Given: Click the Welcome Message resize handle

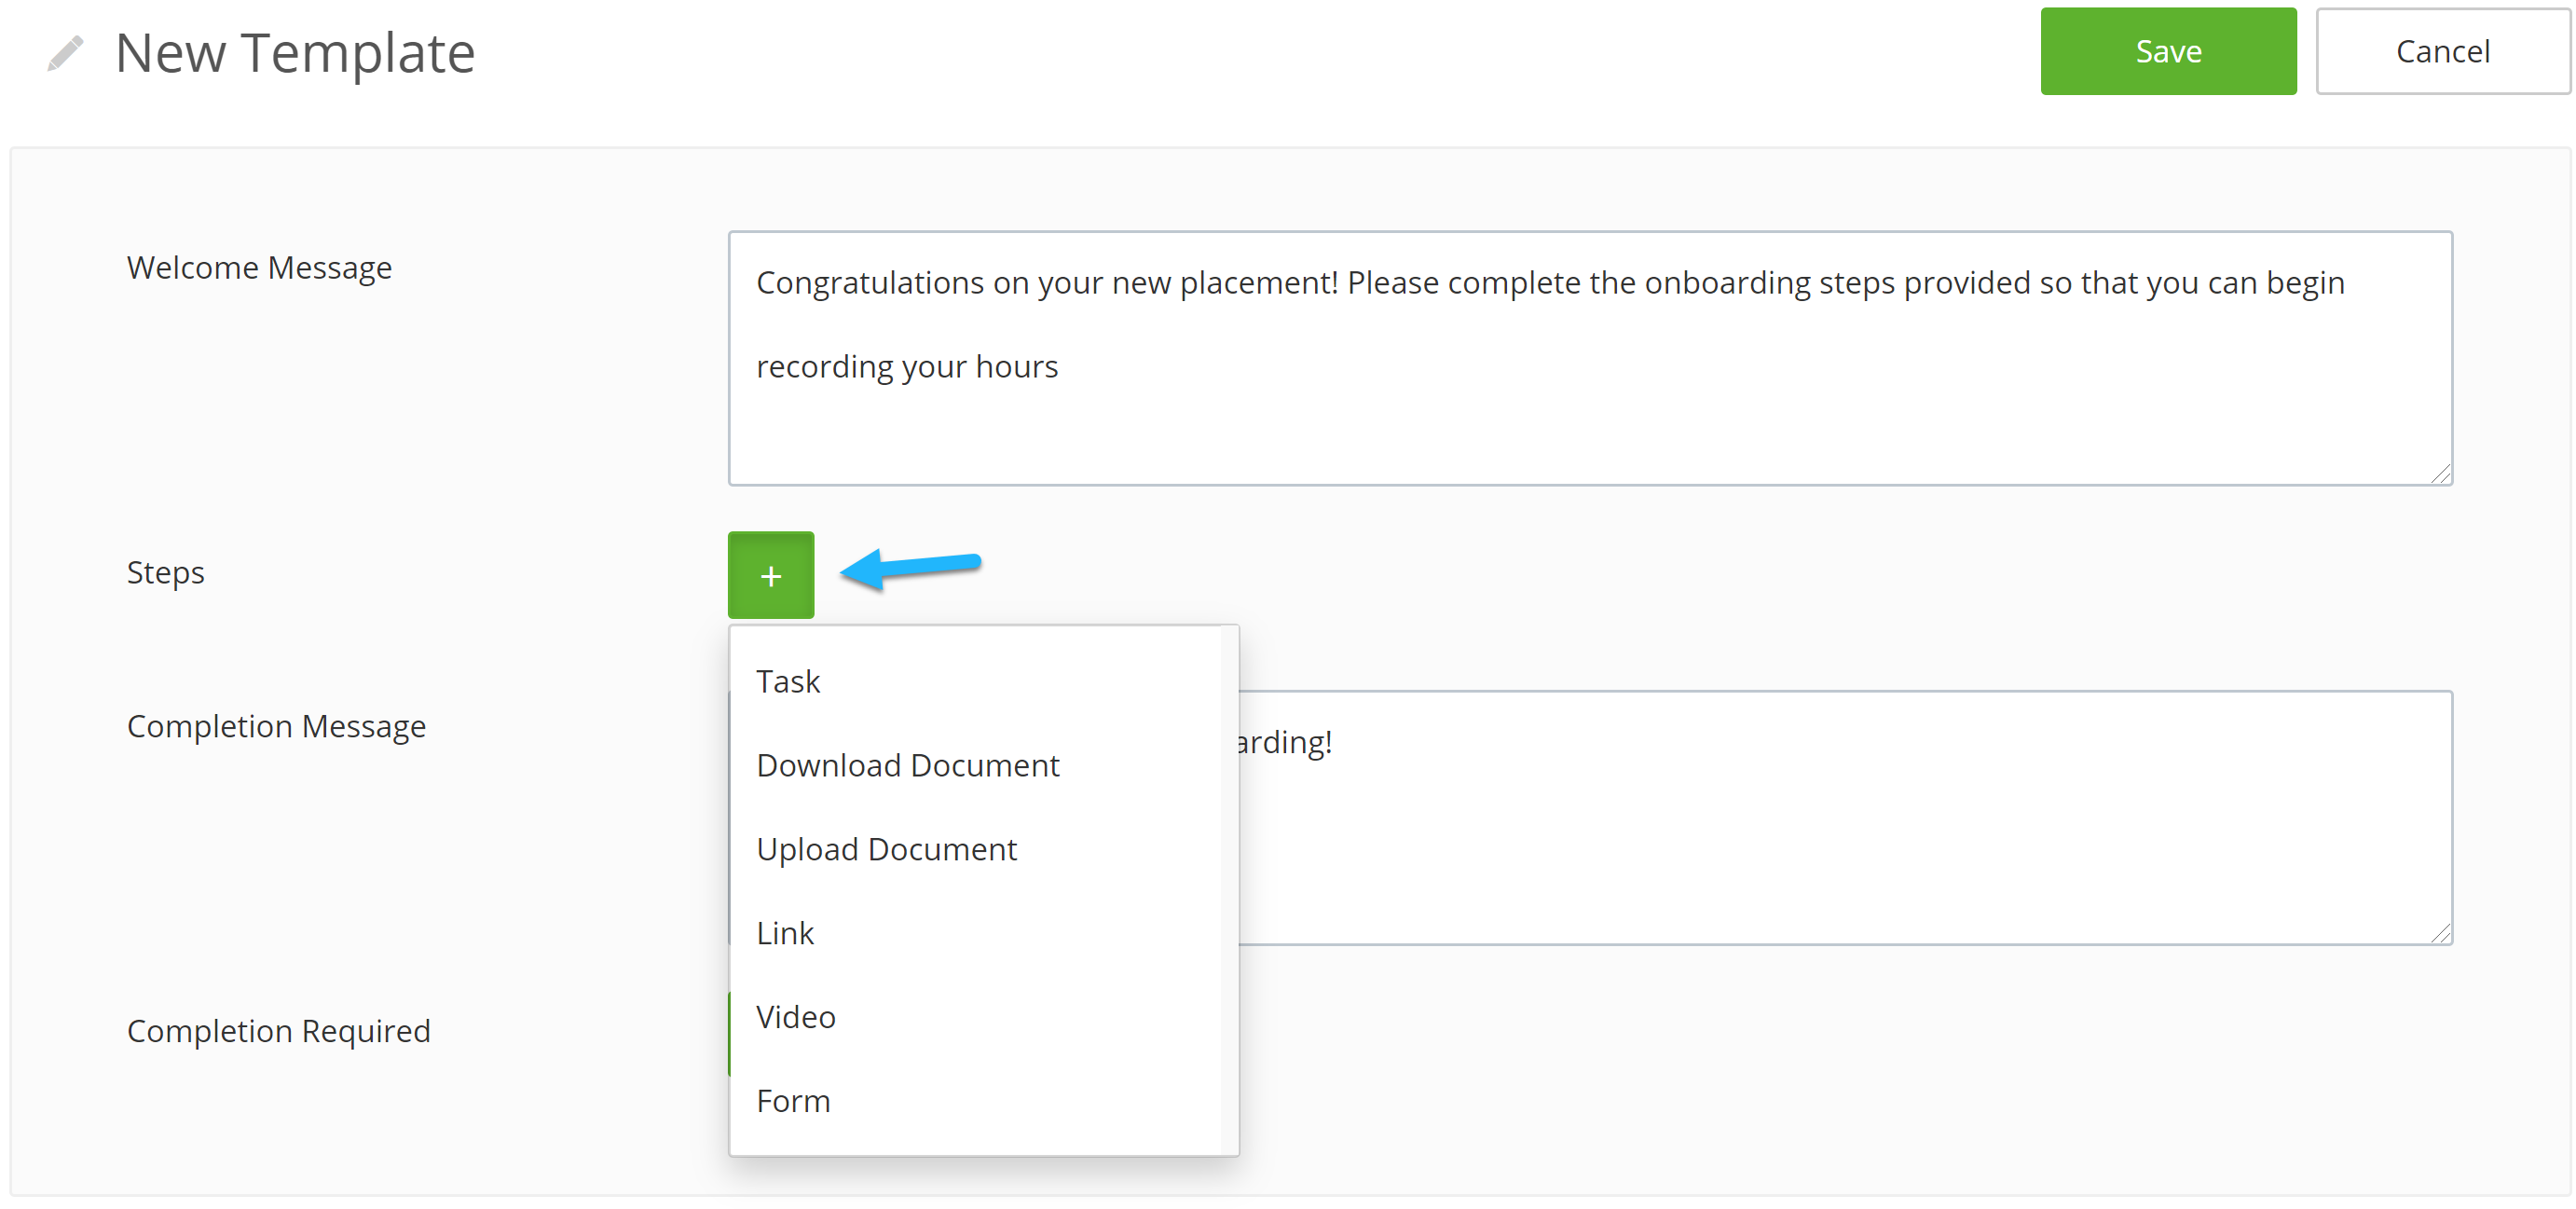Looking at the screenshot, I should (2441, 474).
